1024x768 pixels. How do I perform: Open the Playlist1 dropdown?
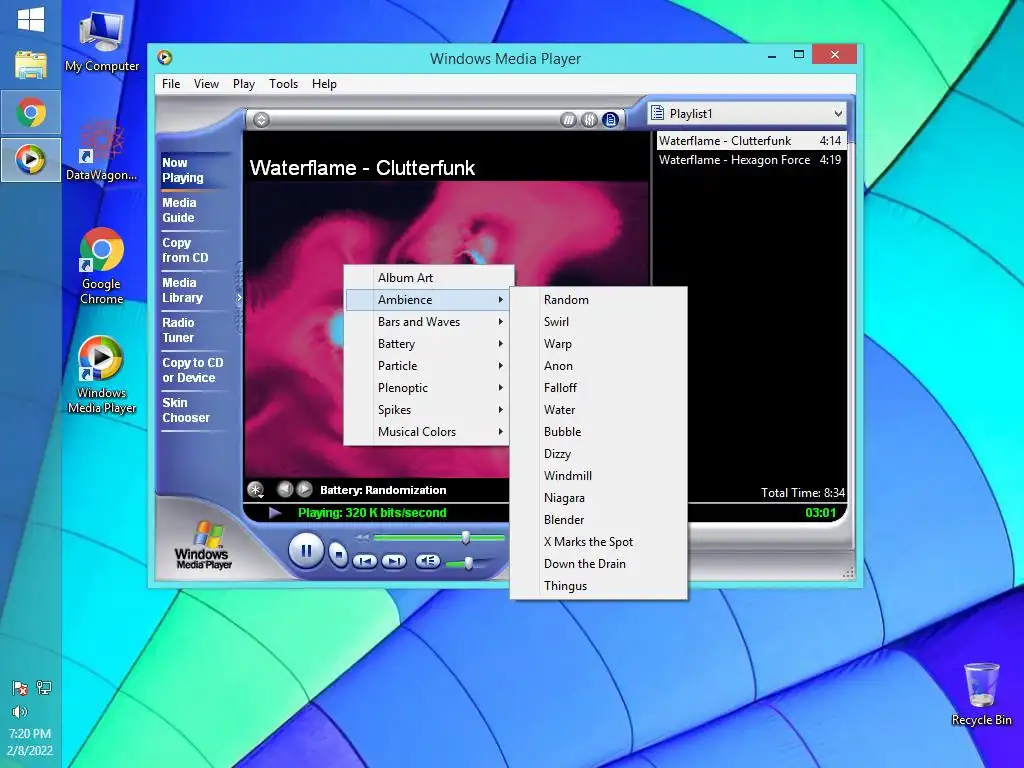(x=747, y=114)
